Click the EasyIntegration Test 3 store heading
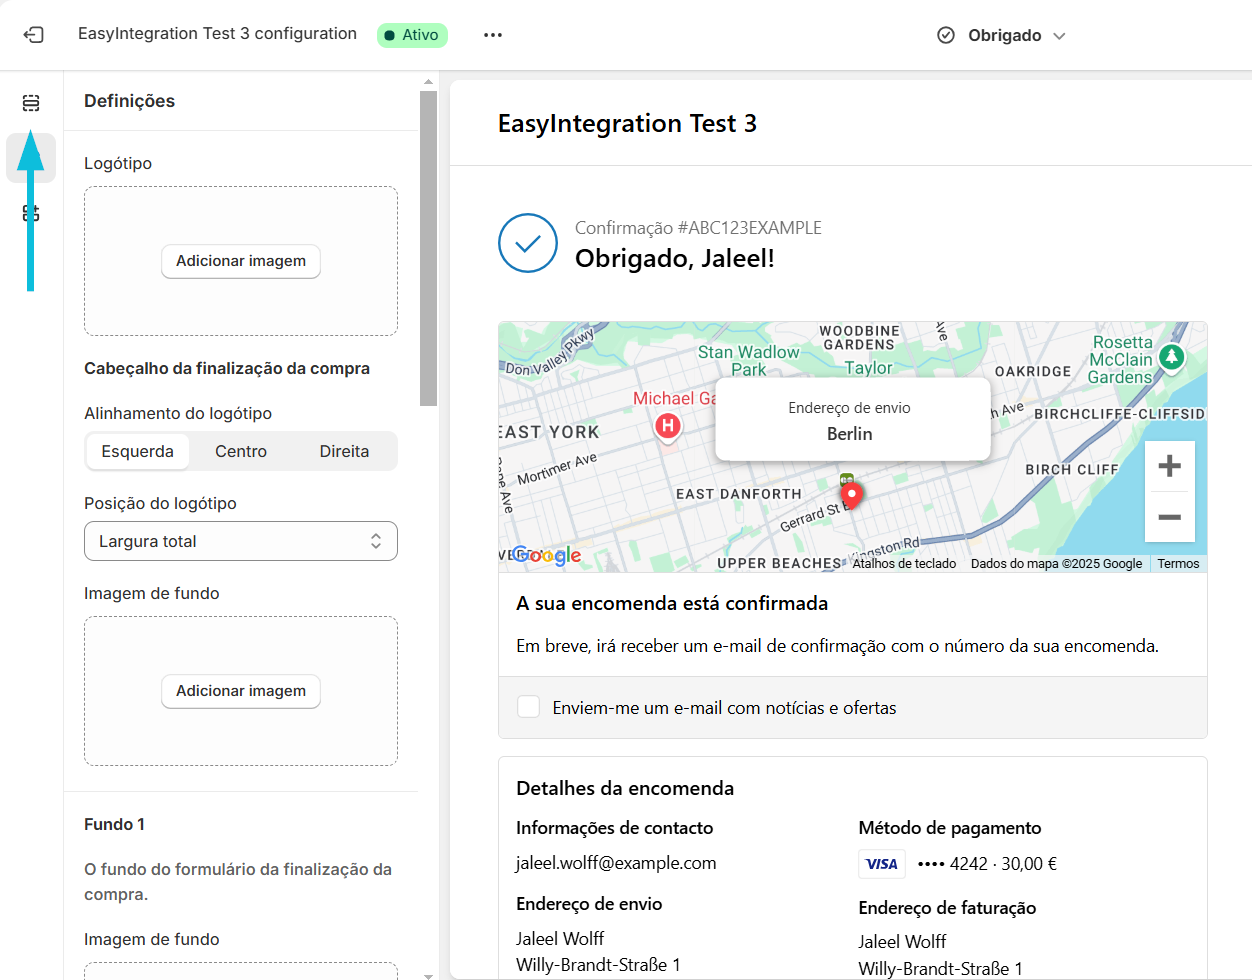The image size is (1252, 980). pos(627,123)
